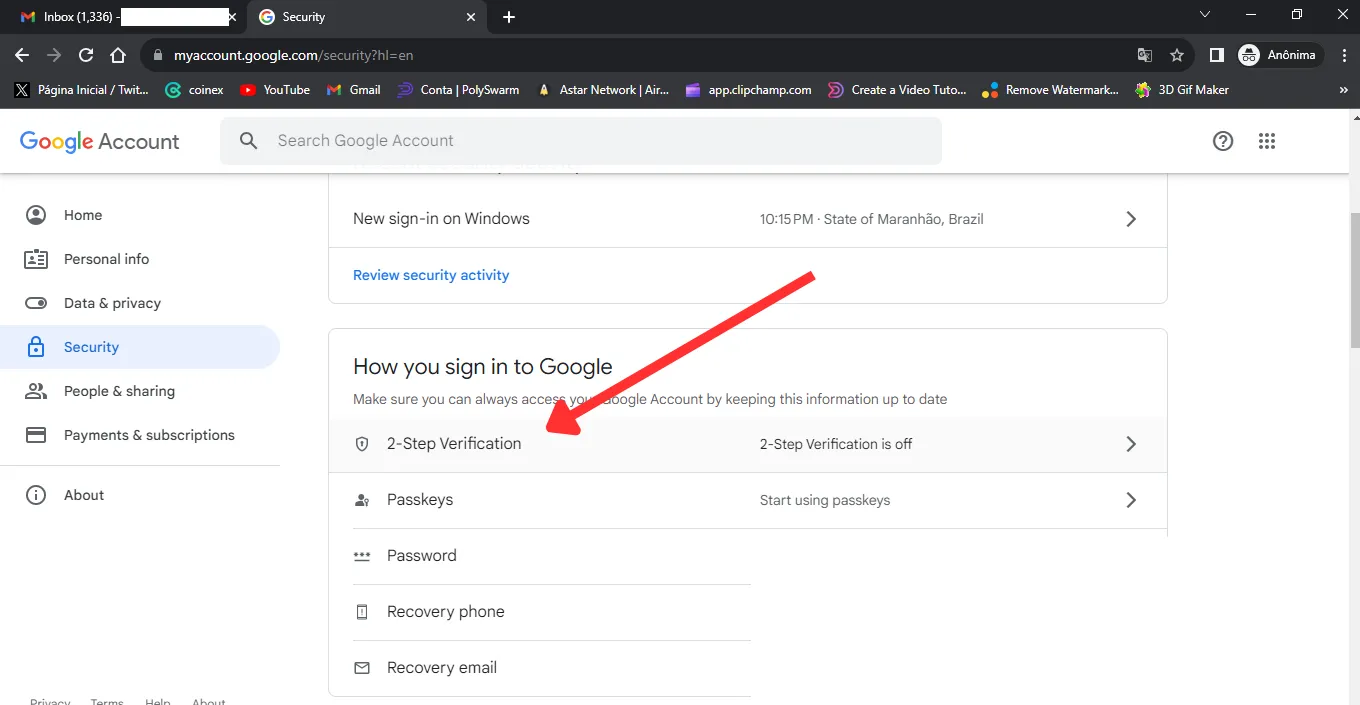Click the browser back arrow
Image resolution: width=1360 pixels, height=705 pixels.
coord(22,55)
